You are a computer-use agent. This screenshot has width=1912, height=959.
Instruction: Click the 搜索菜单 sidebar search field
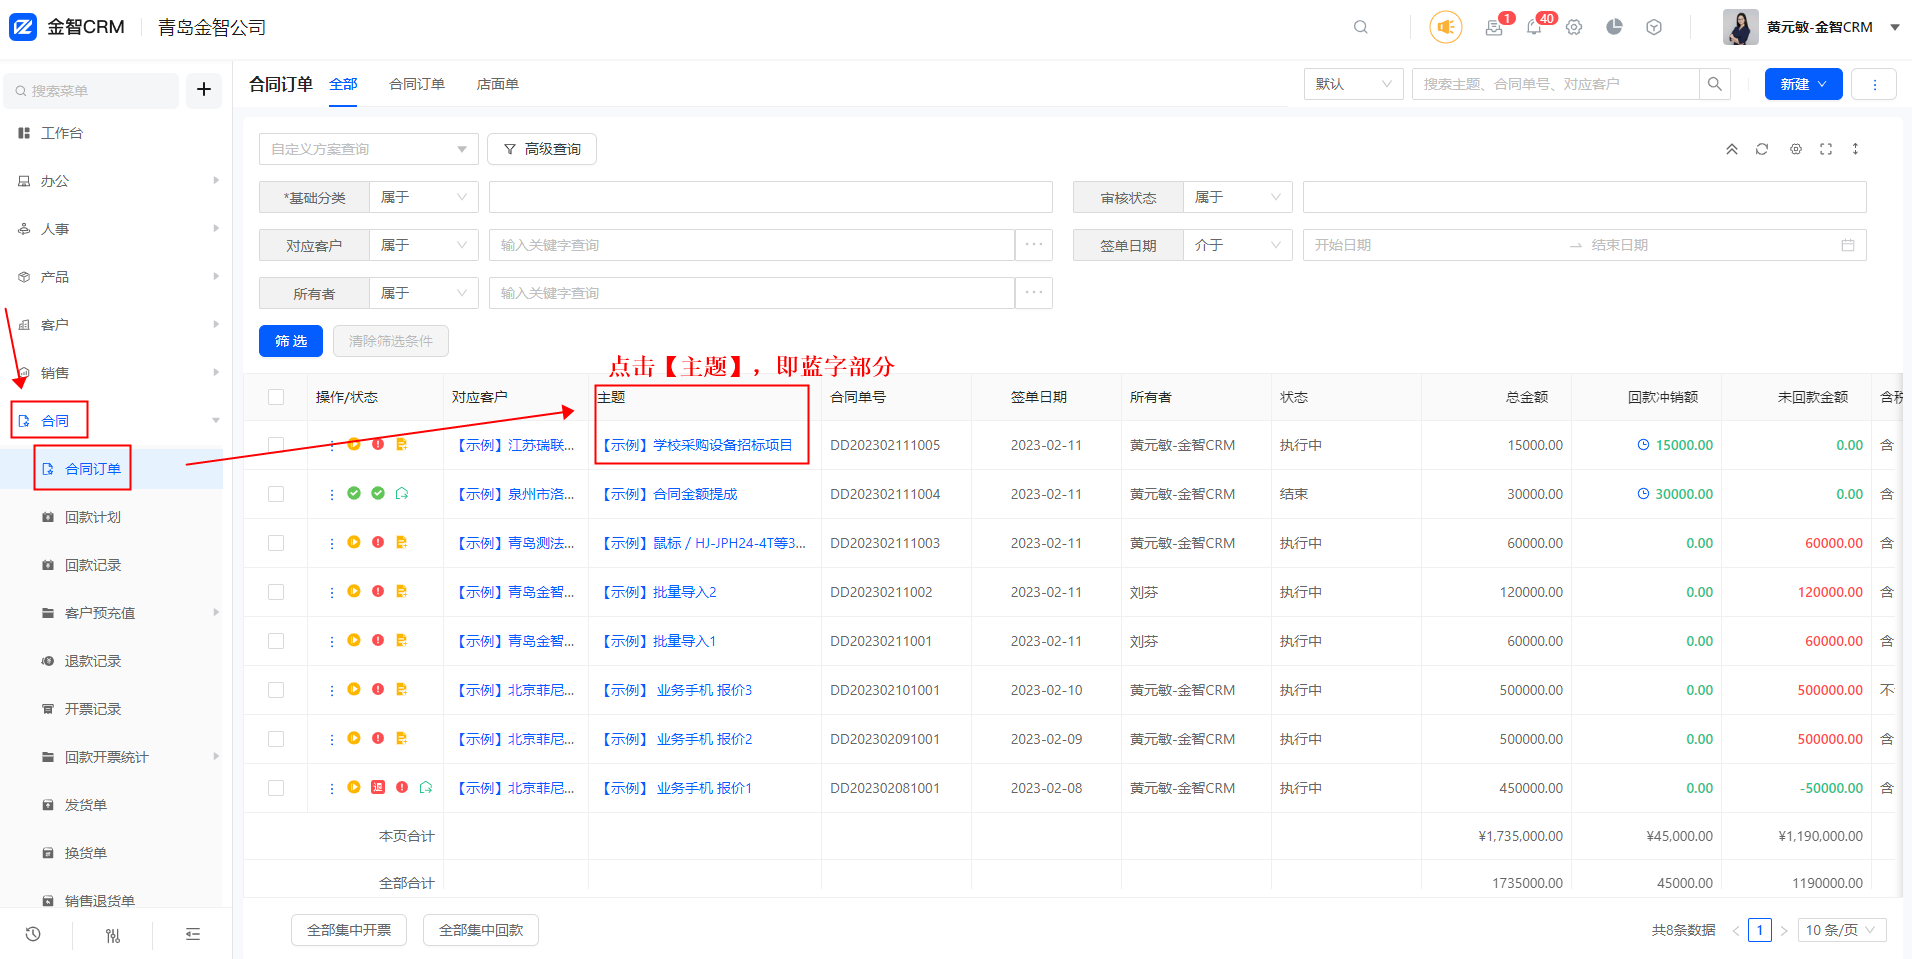coord(92,90)
